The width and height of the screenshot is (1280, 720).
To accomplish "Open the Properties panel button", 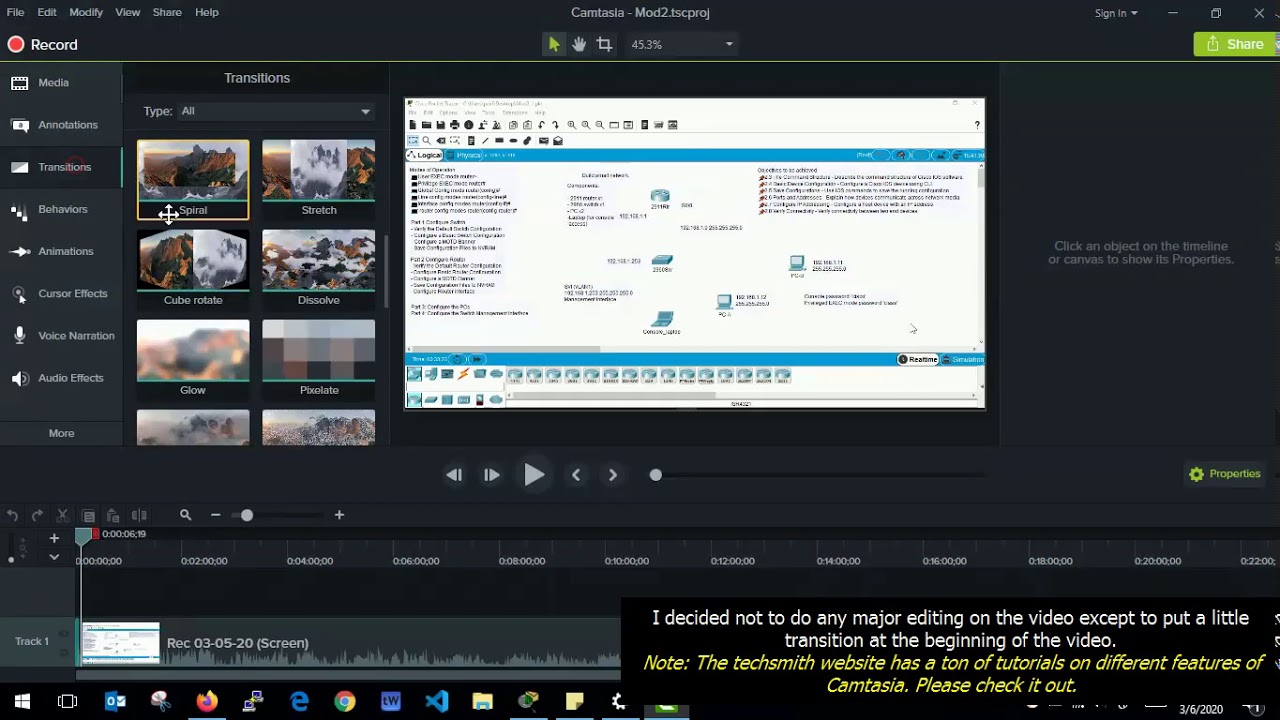I will 1225,474.
